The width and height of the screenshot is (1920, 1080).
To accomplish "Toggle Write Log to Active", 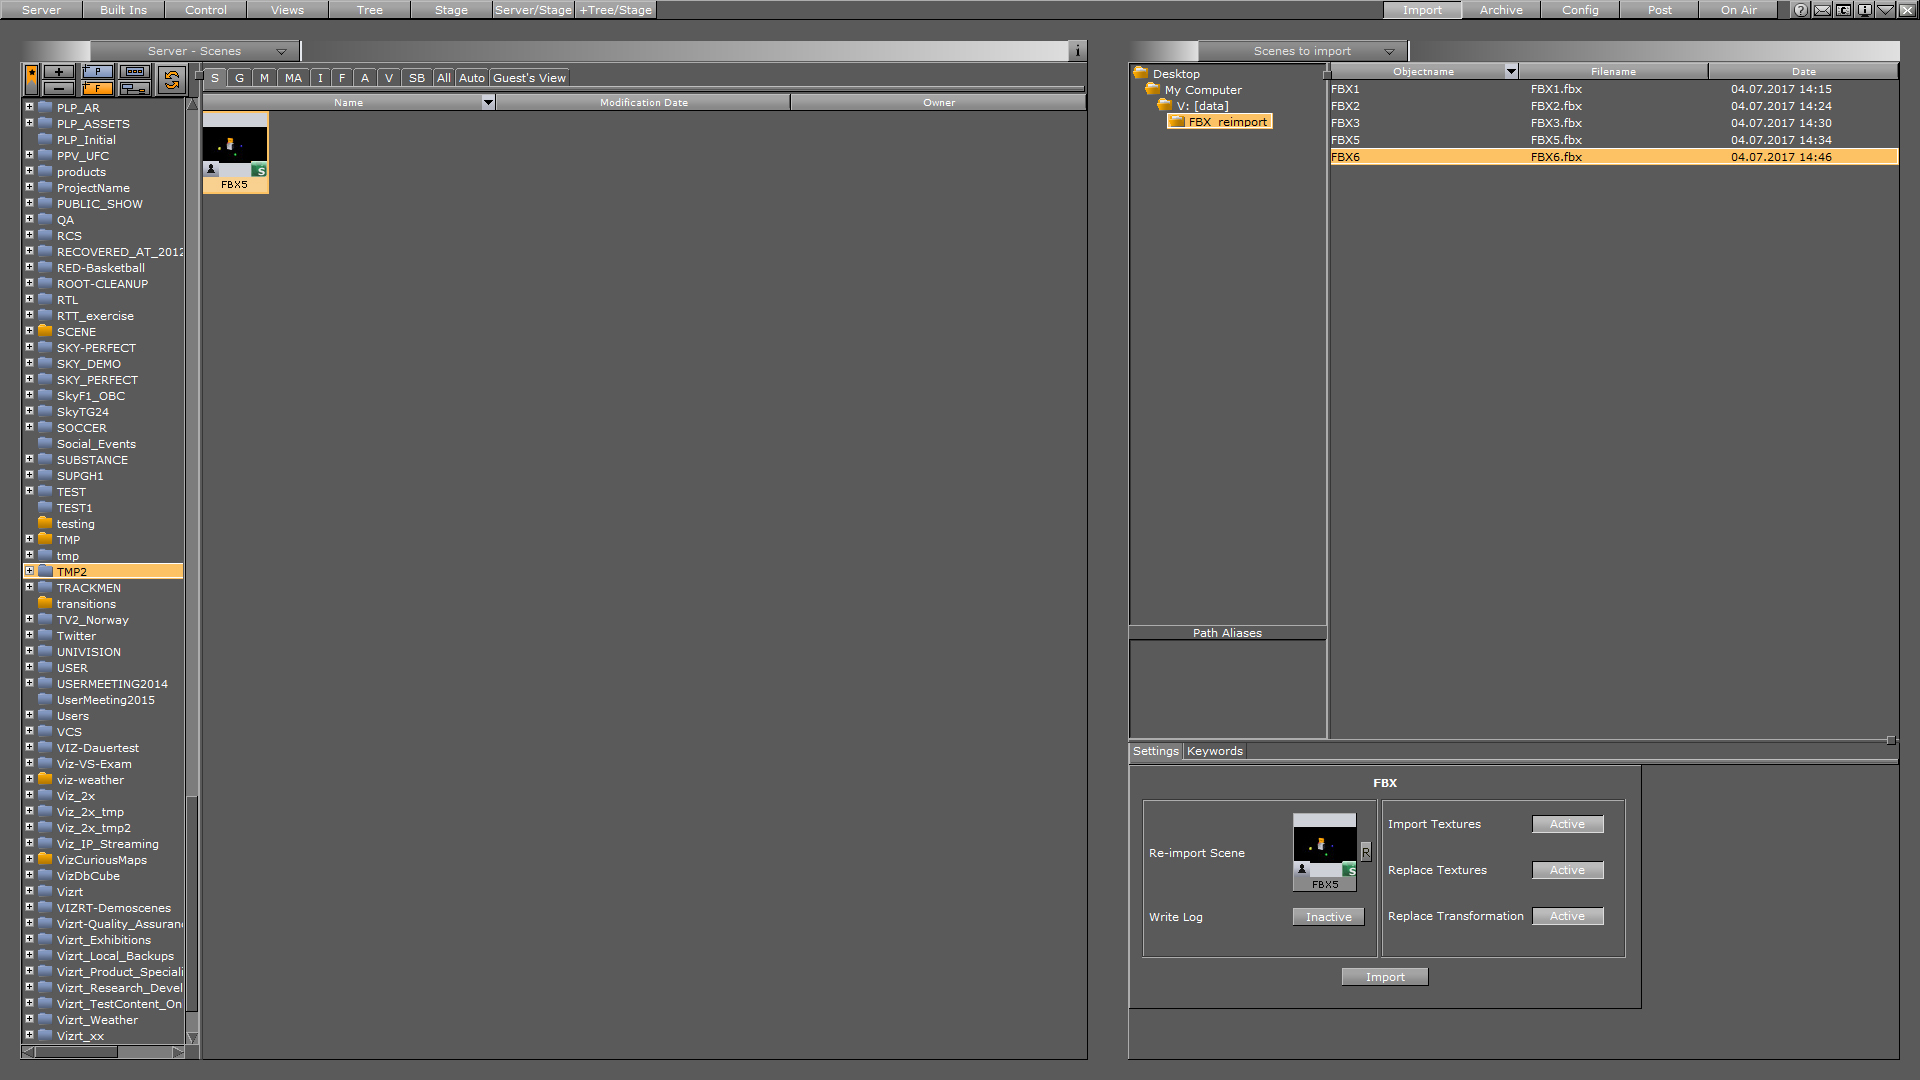I will pyautogui.click(x=1328, y=916).
